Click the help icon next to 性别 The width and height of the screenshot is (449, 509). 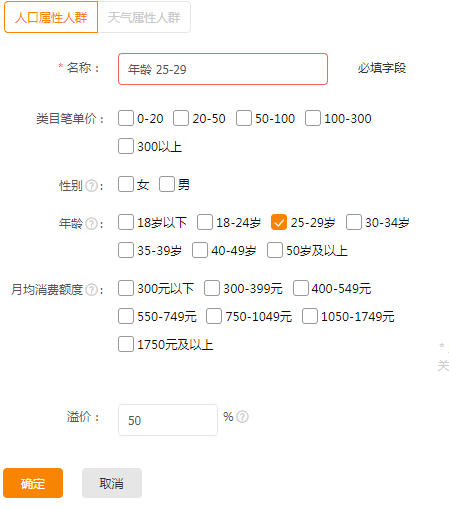pos(91,186)
